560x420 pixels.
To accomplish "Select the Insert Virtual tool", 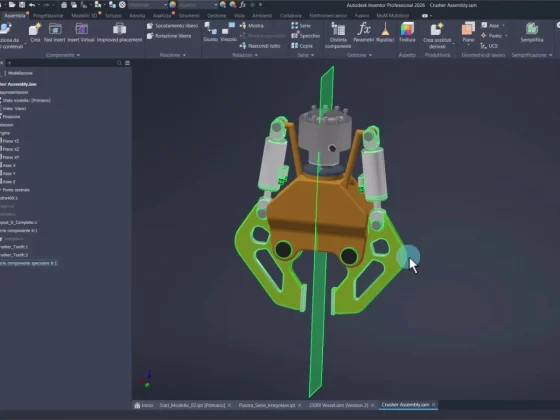I will [81, 32].
